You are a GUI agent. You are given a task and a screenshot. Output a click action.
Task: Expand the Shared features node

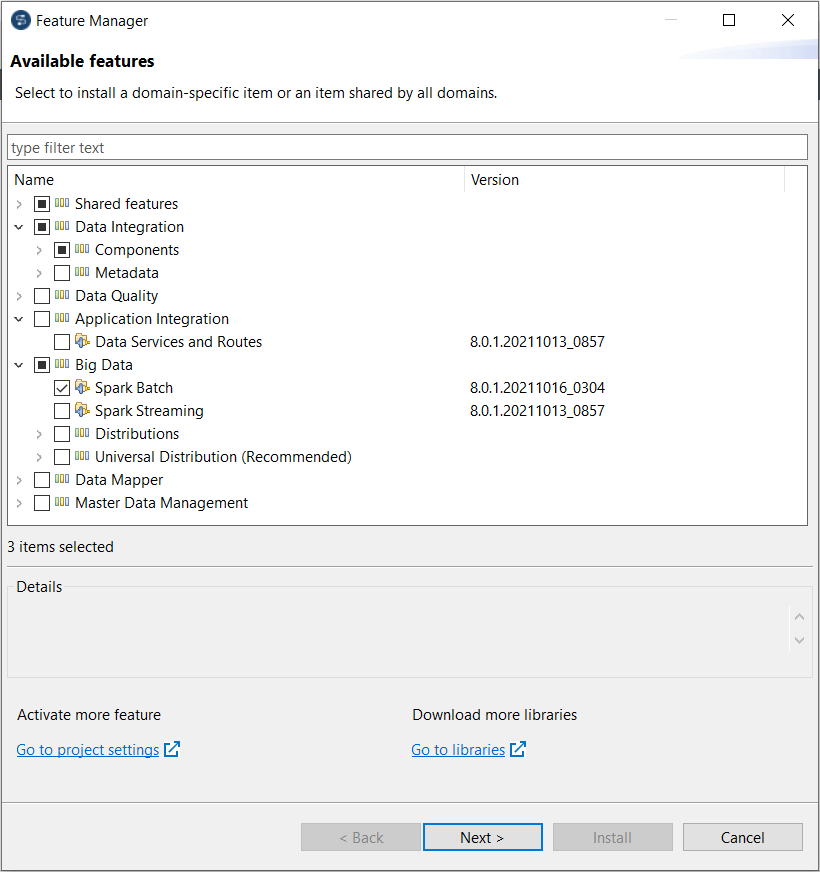click(x=19, y=204)
